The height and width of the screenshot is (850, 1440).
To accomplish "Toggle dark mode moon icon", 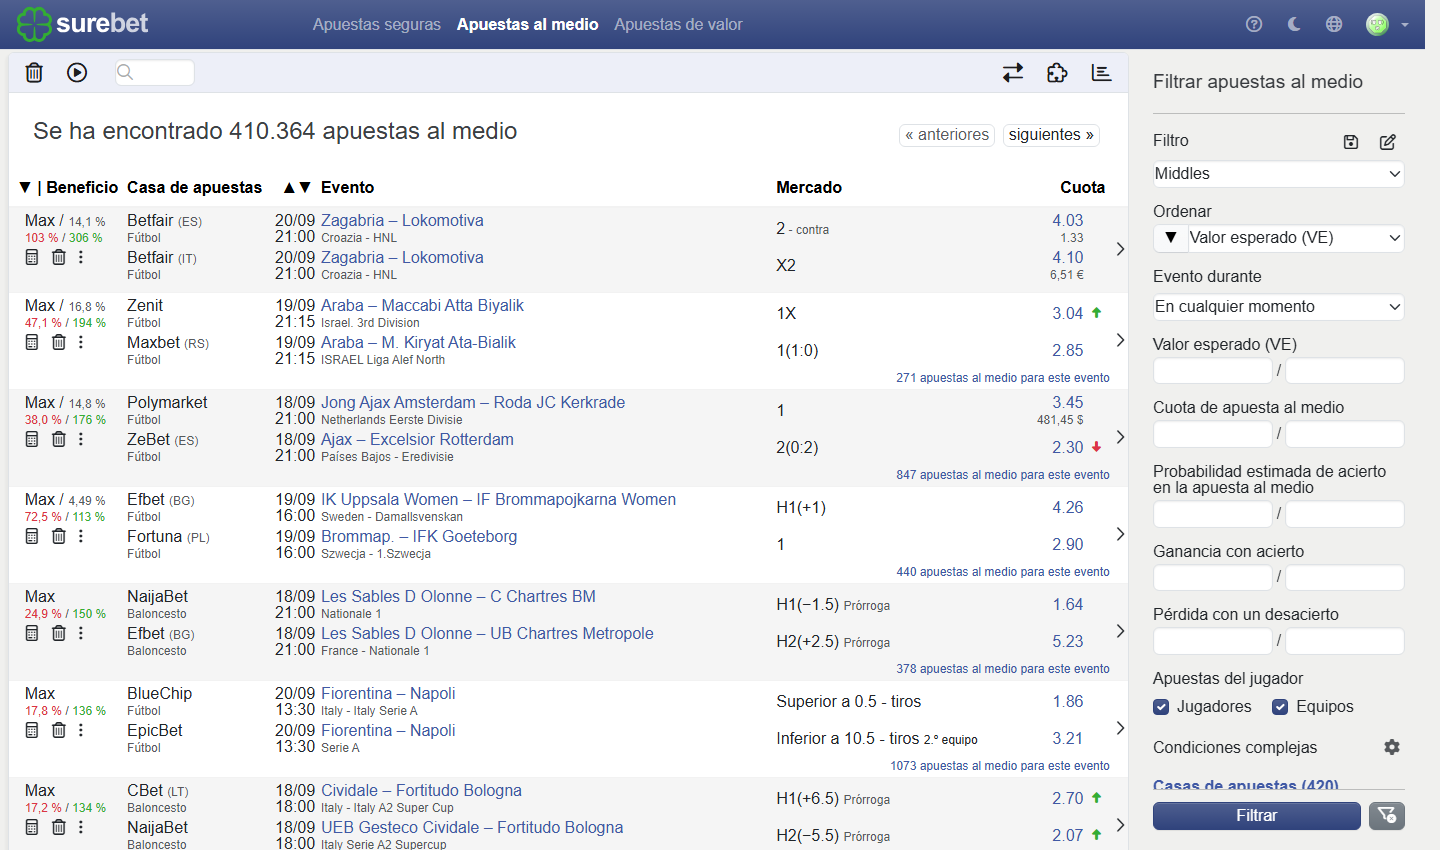I will point(1294,24).
